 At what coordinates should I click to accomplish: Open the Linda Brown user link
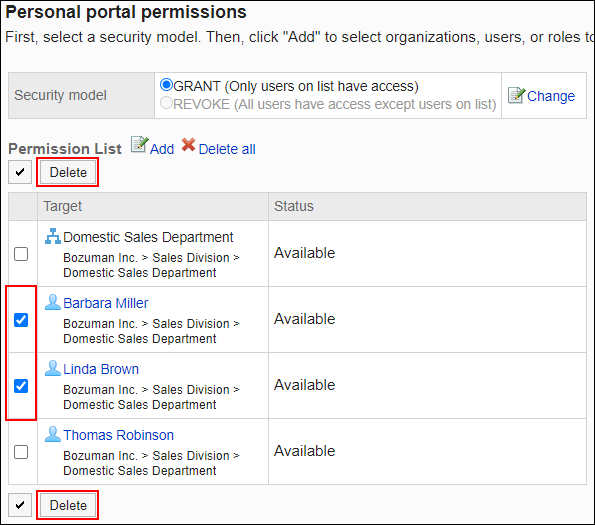pos(101,369)
